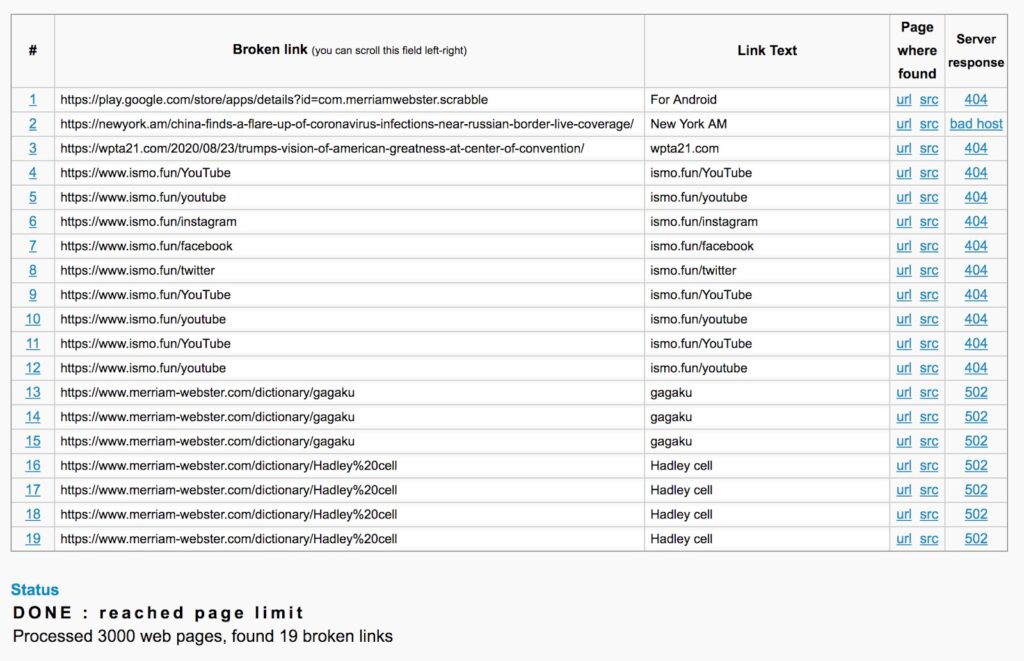This screenshot has height=661, width=1024.
Task: Open src link for ismo.fun/instagram row
Action: point(929,221)
